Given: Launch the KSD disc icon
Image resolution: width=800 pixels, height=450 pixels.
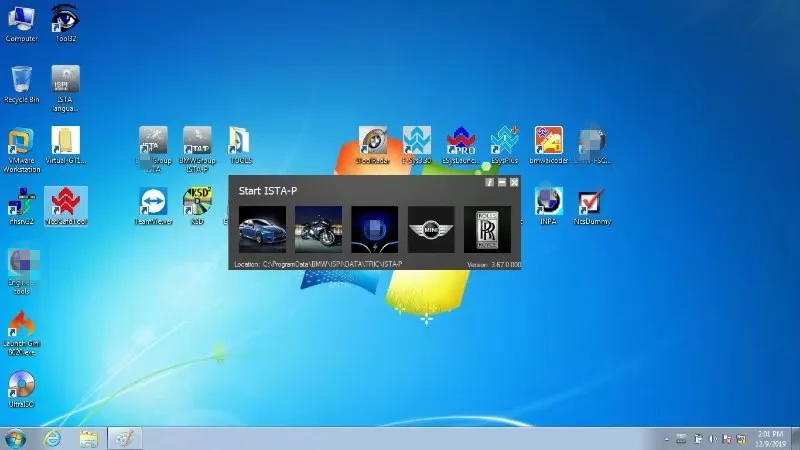Looking at the screenshot, I should click(197, 207).
